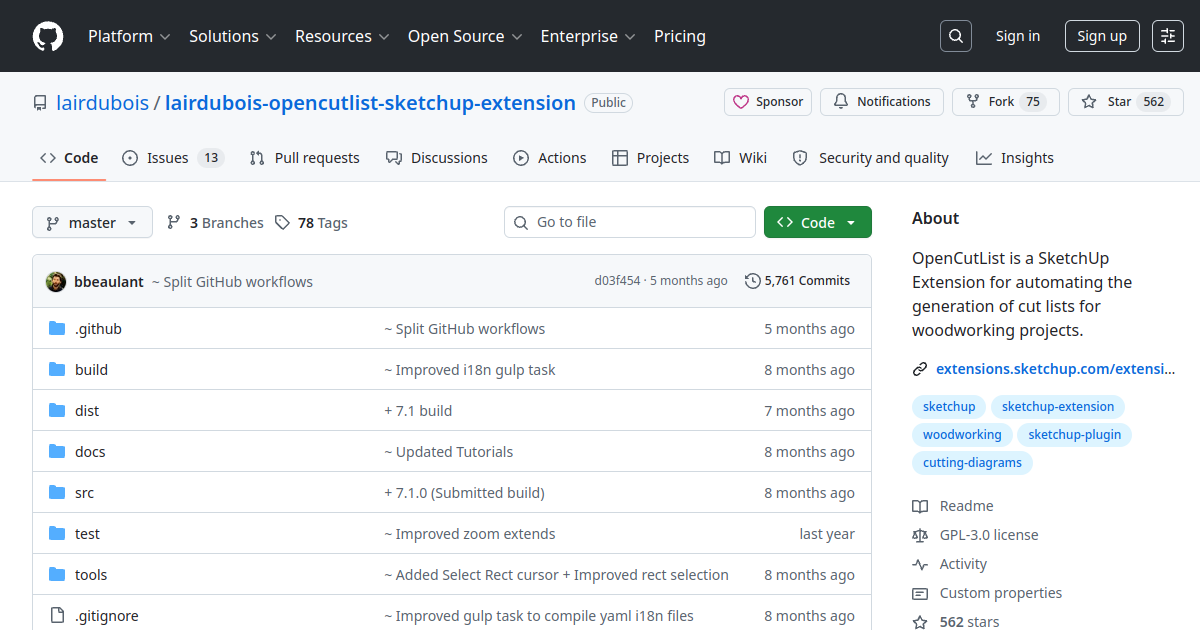Click the Go to file search field

[x=630, y=222]
